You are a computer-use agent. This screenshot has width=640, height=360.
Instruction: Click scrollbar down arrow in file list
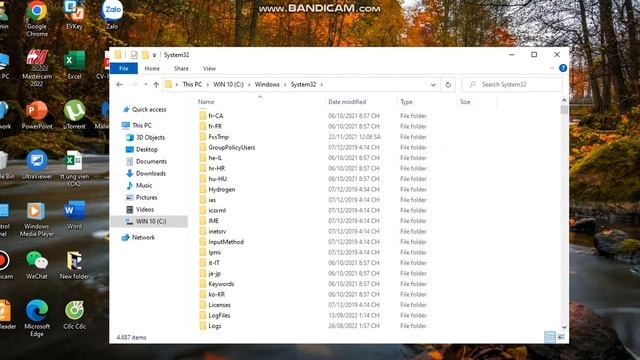coord(564,327)
